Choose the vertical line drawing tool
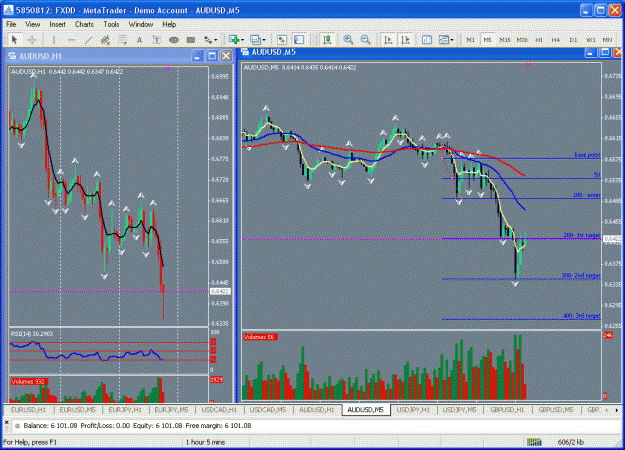 click(54, 40)
